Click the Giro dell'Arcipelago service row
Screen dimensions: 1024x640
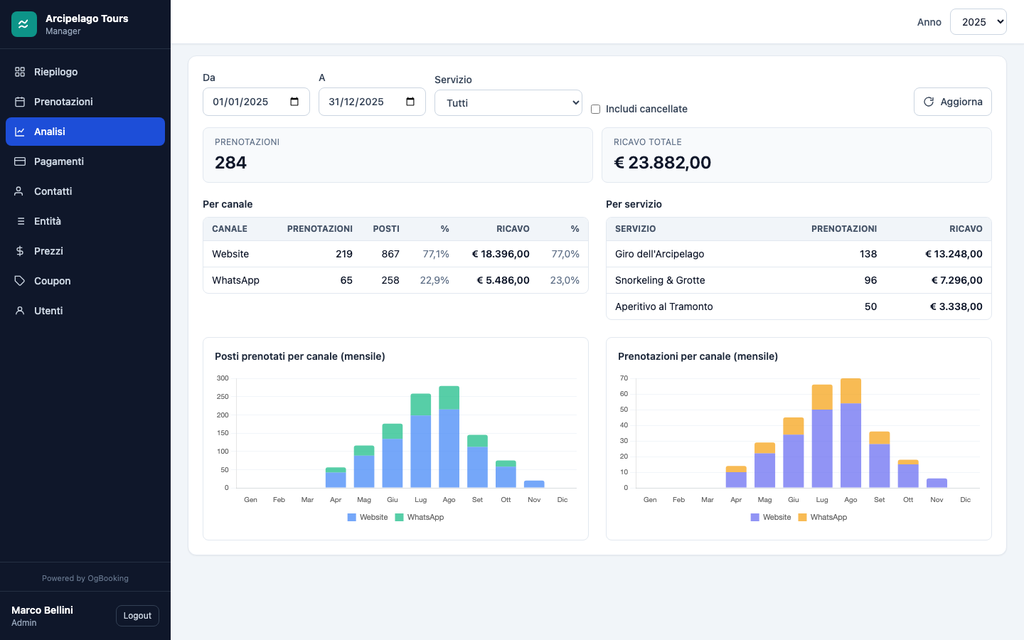coord(798,254)
